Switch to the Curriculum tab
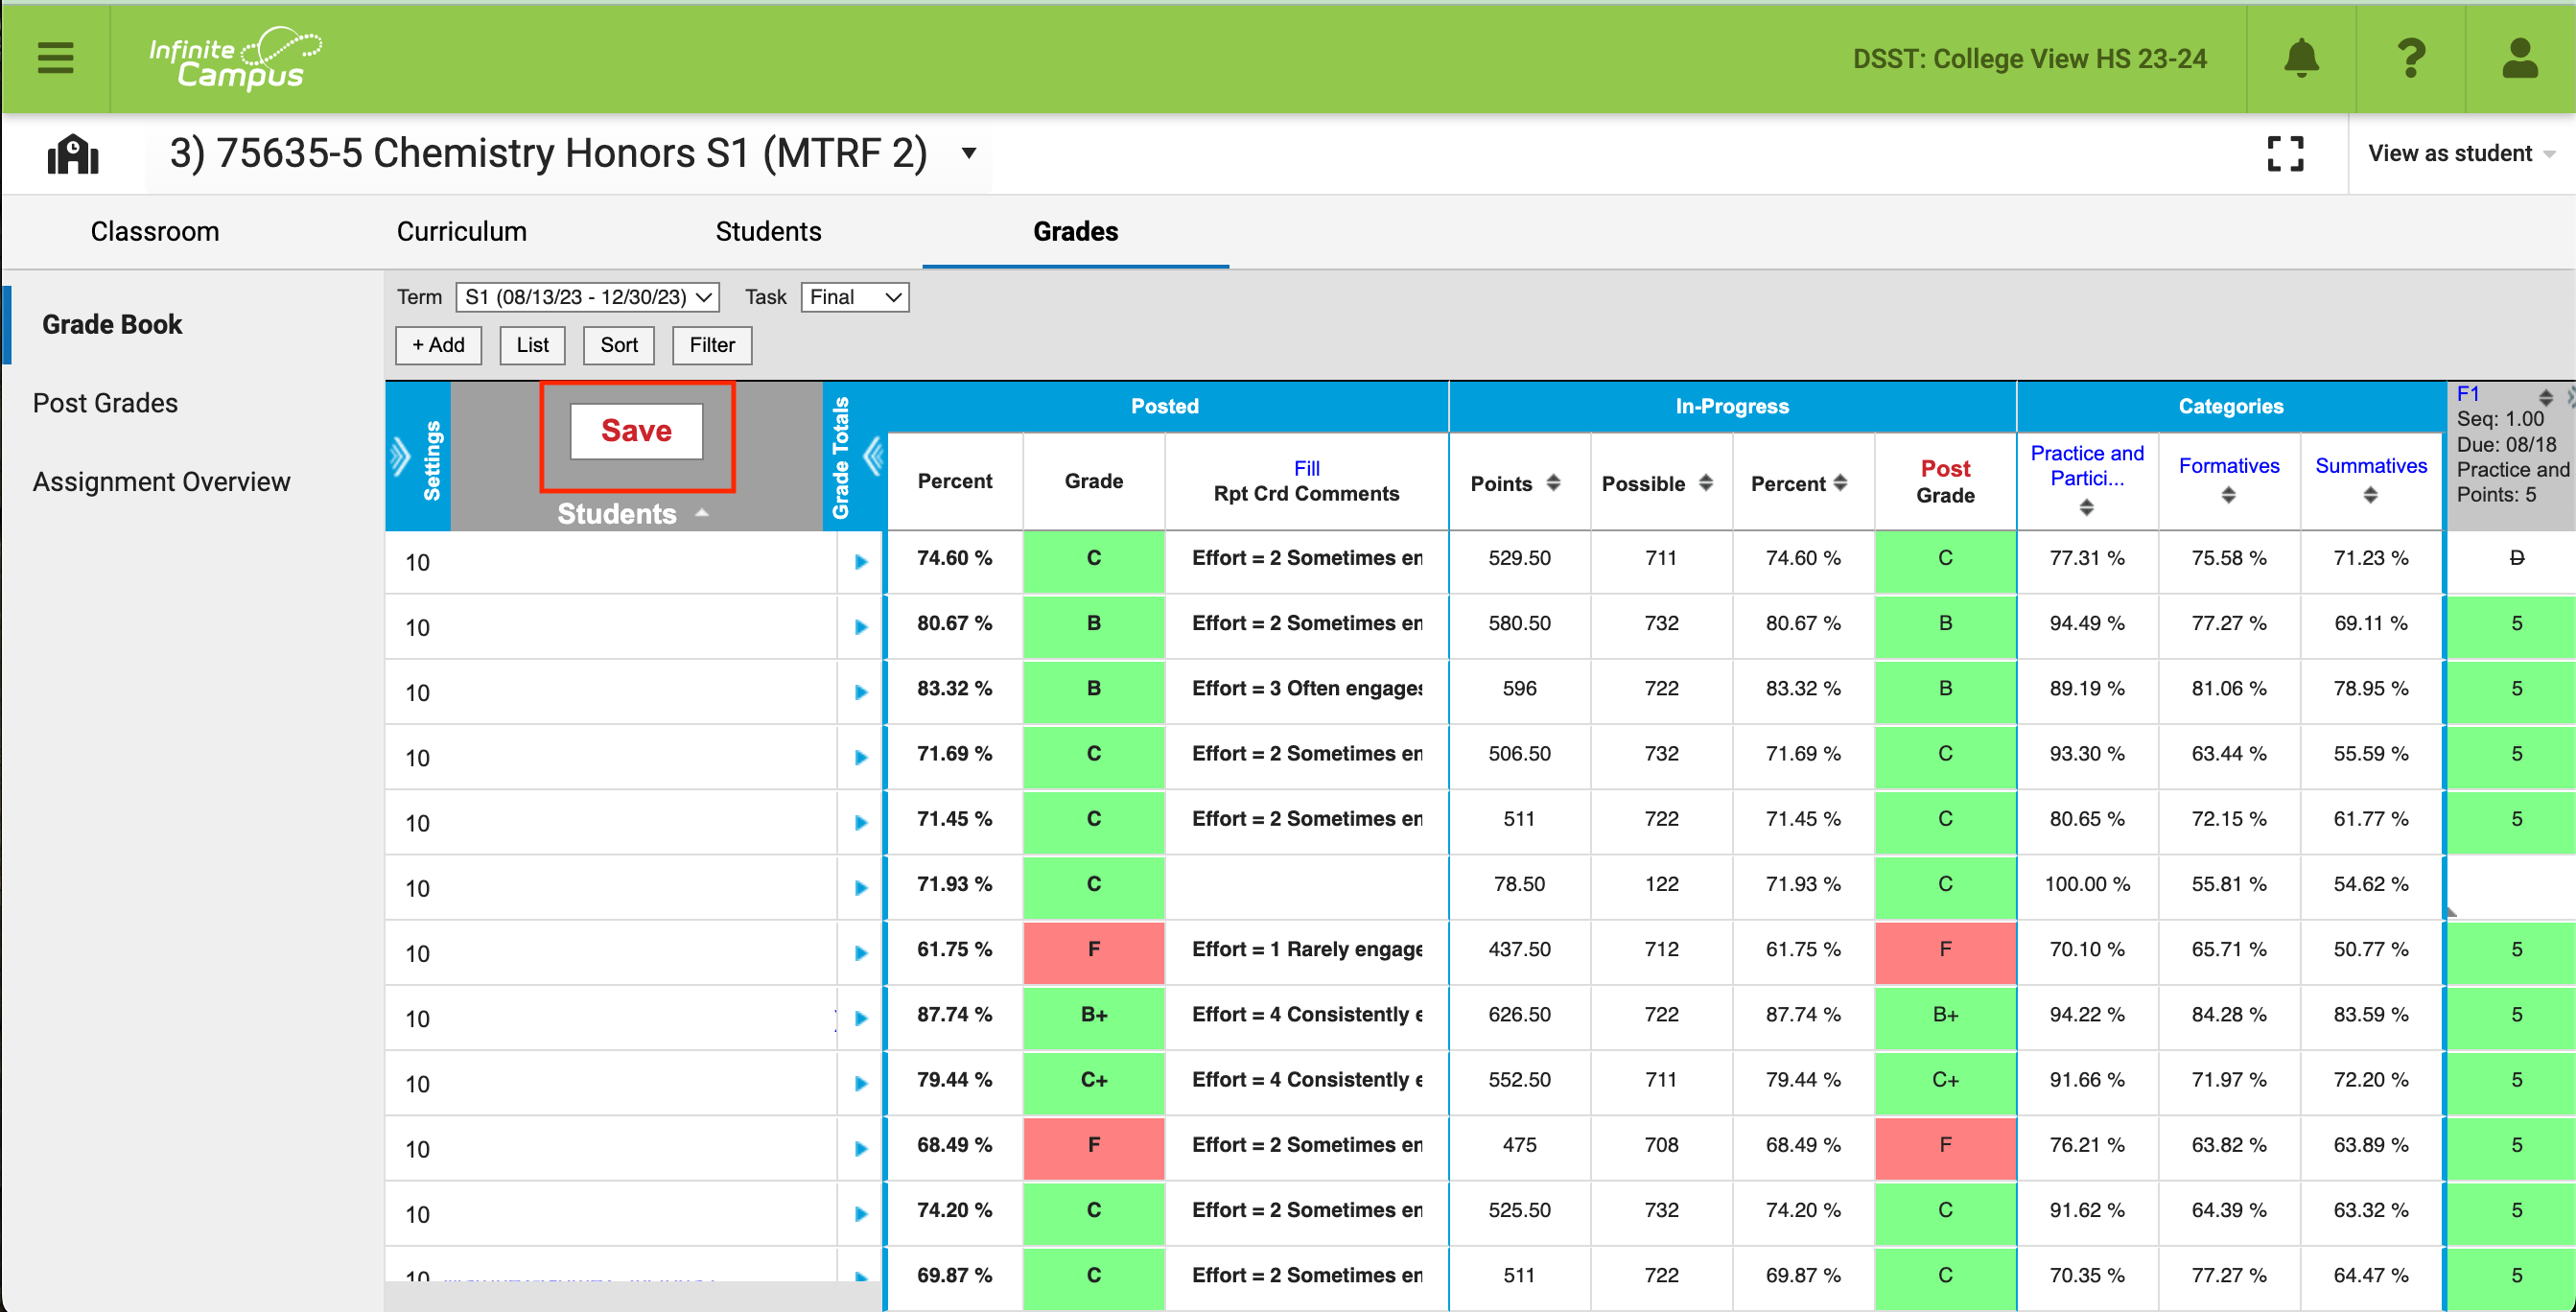The width and height of the screenshot is (2576, 1312). pyautogui.click(x=461, y=231)
